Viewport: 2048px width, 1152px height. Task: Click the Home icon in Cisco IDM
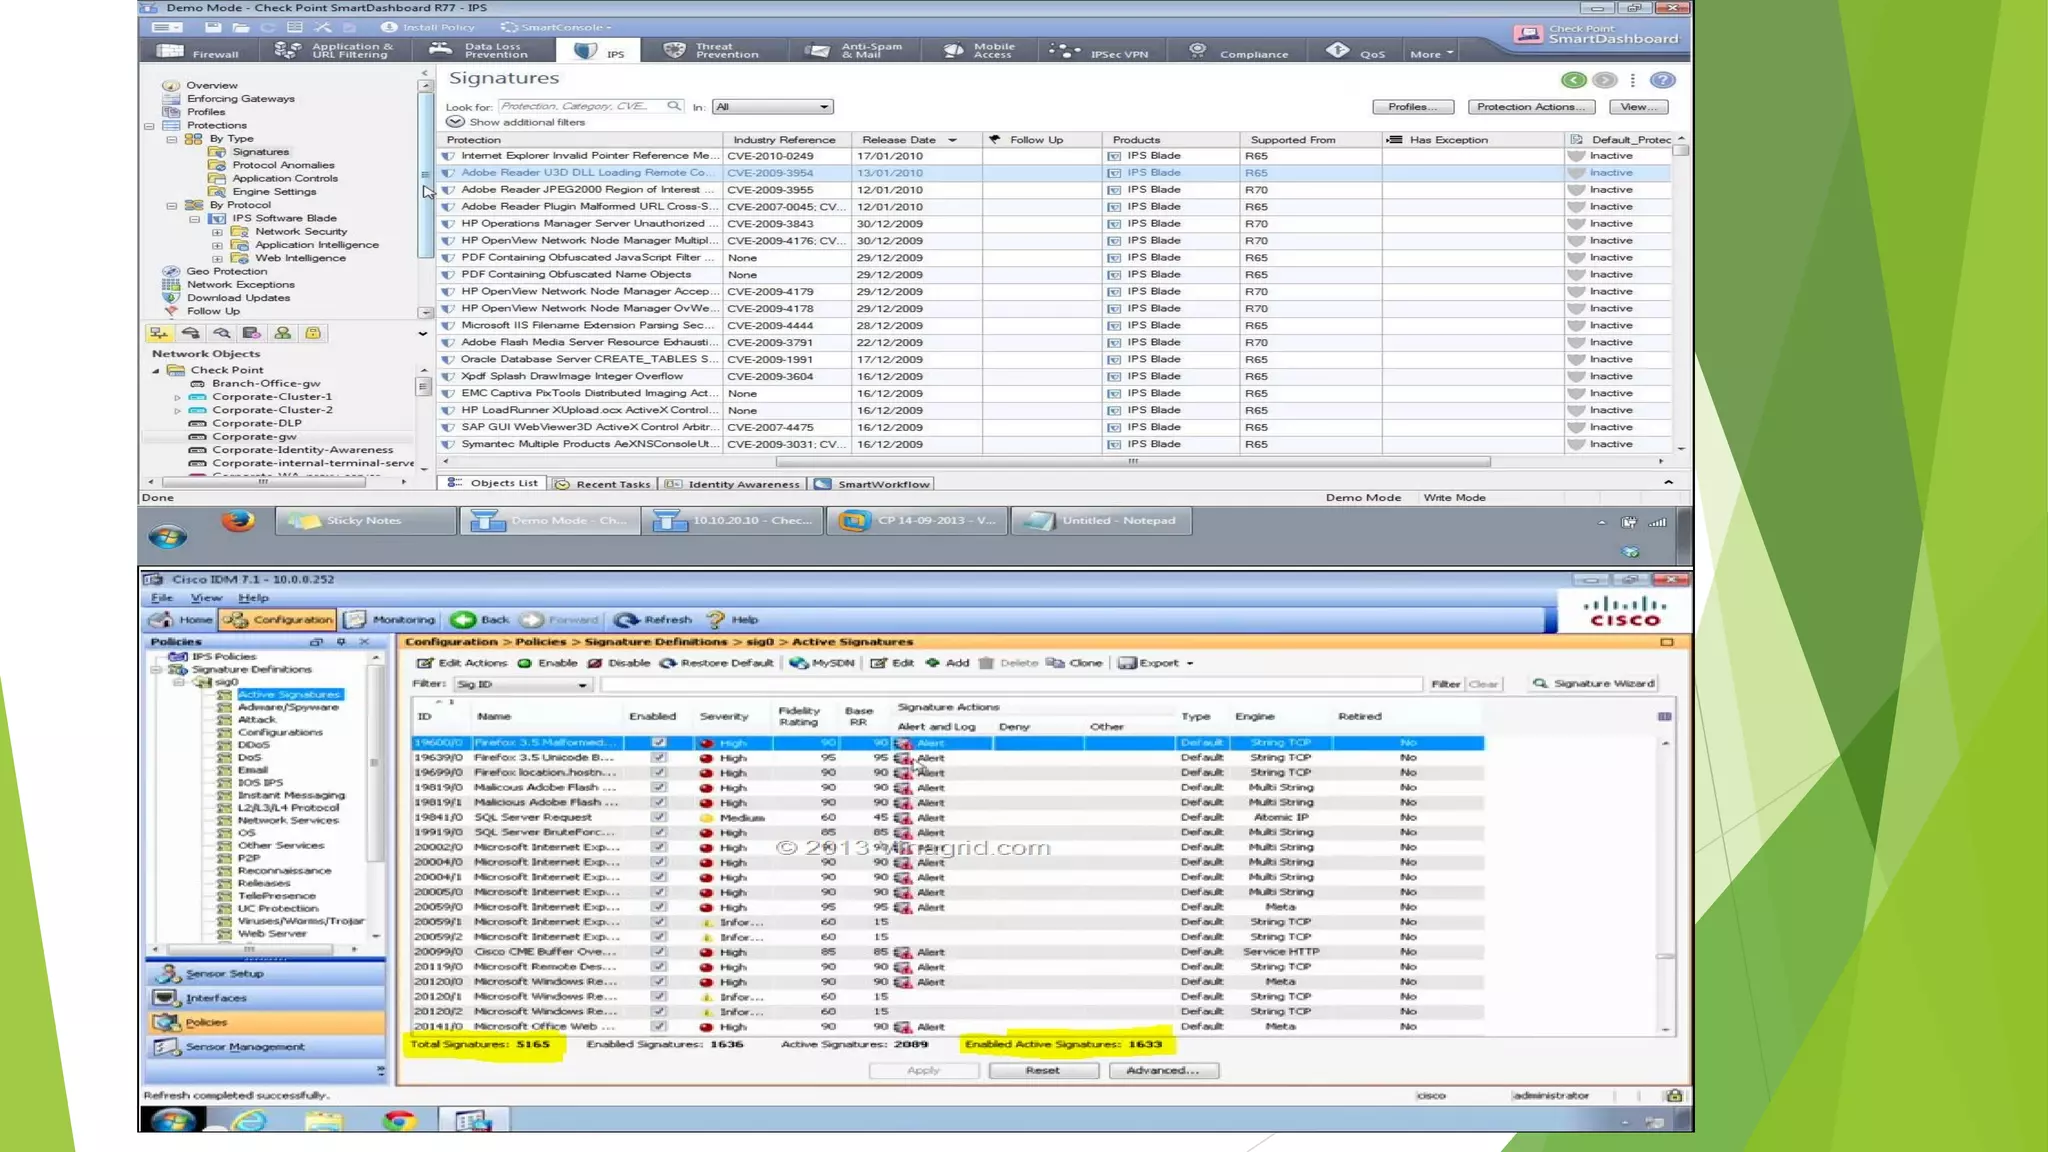coord(162,620)
